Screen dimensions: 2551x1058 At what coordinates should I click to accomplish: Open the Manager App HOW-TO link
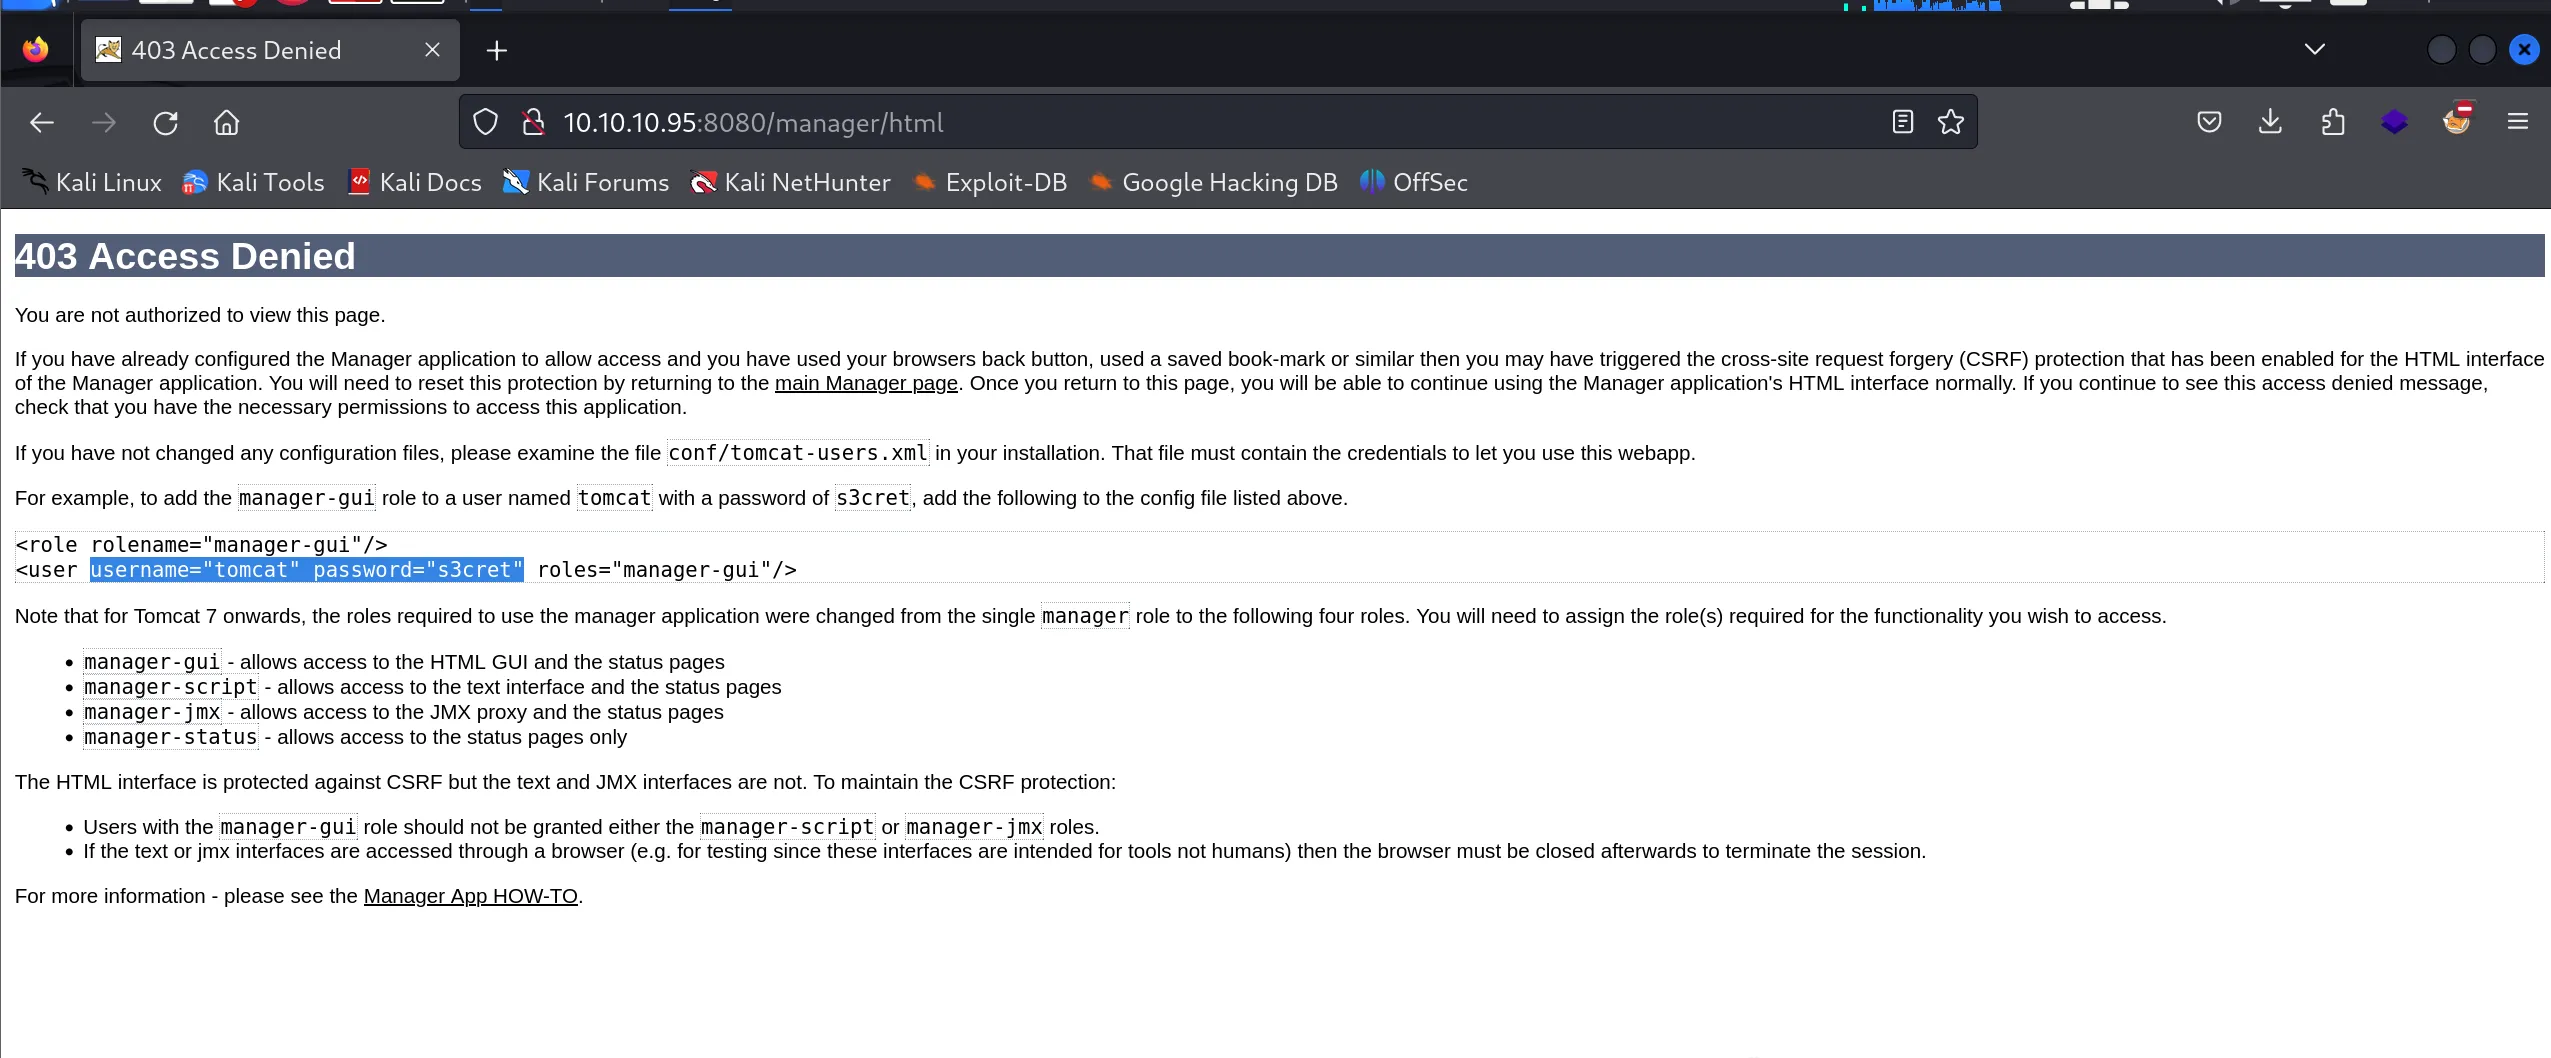click(x=470, y=896)
